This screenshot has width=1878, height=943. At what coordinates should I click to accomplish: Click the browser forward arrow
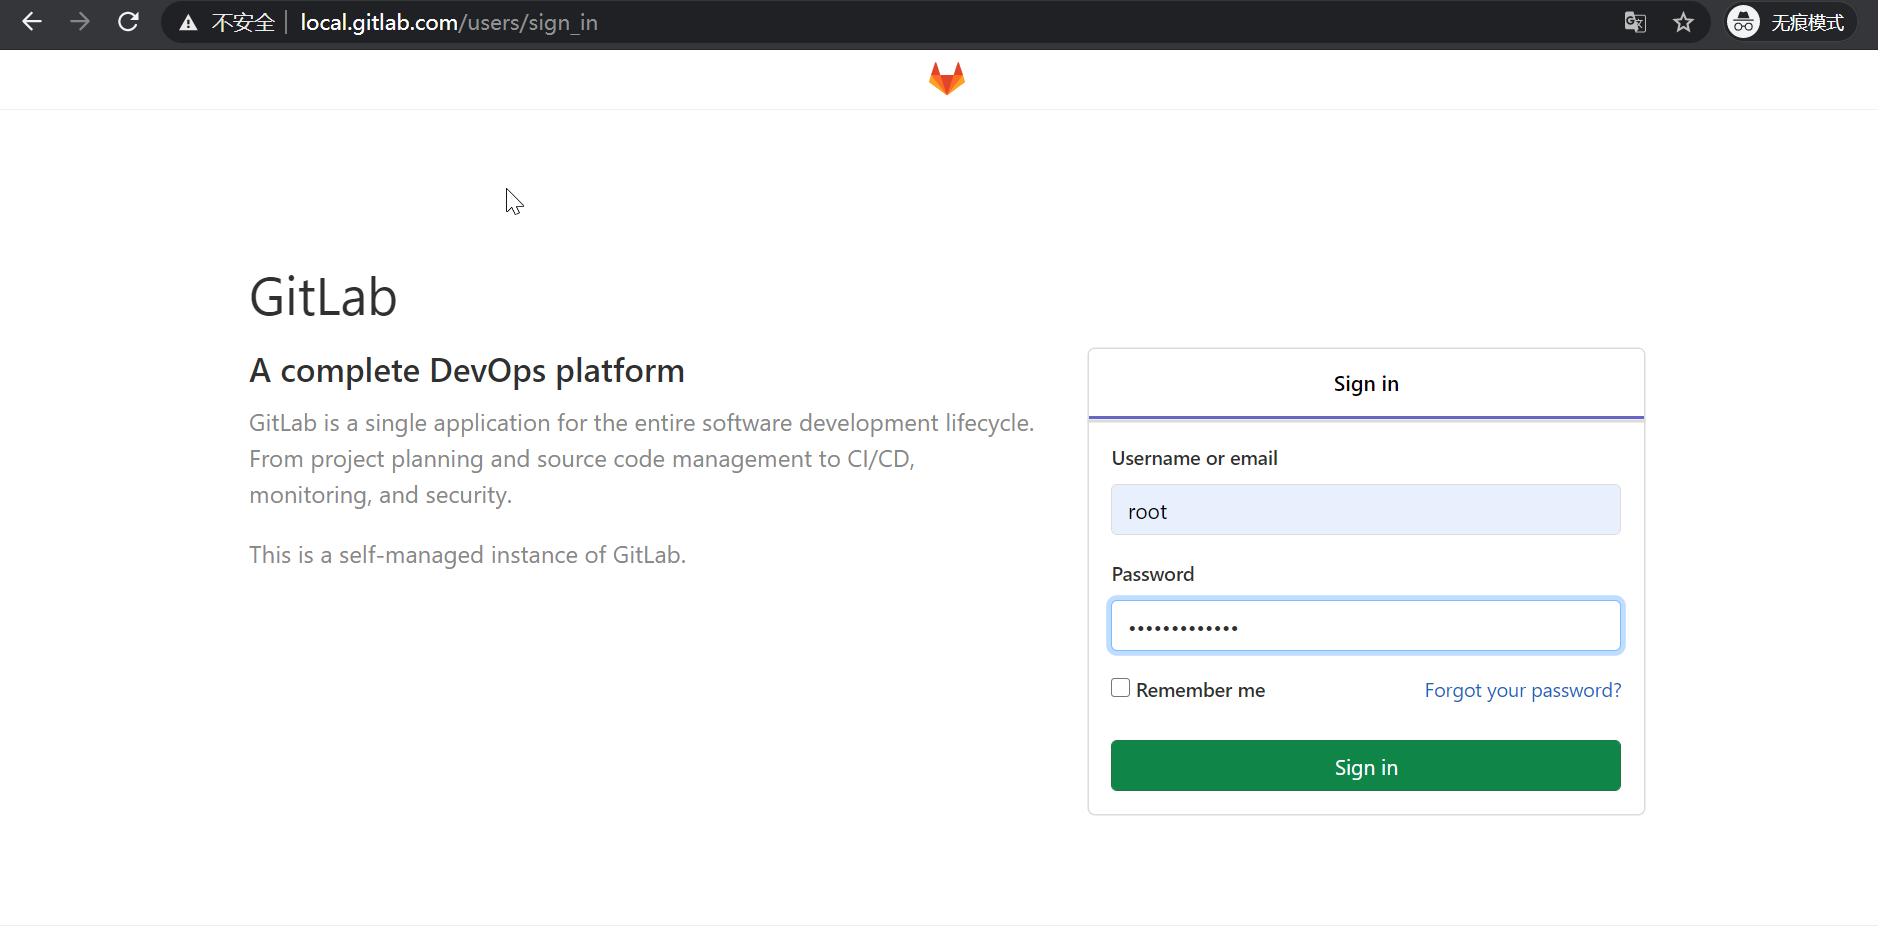pos(80,22)
